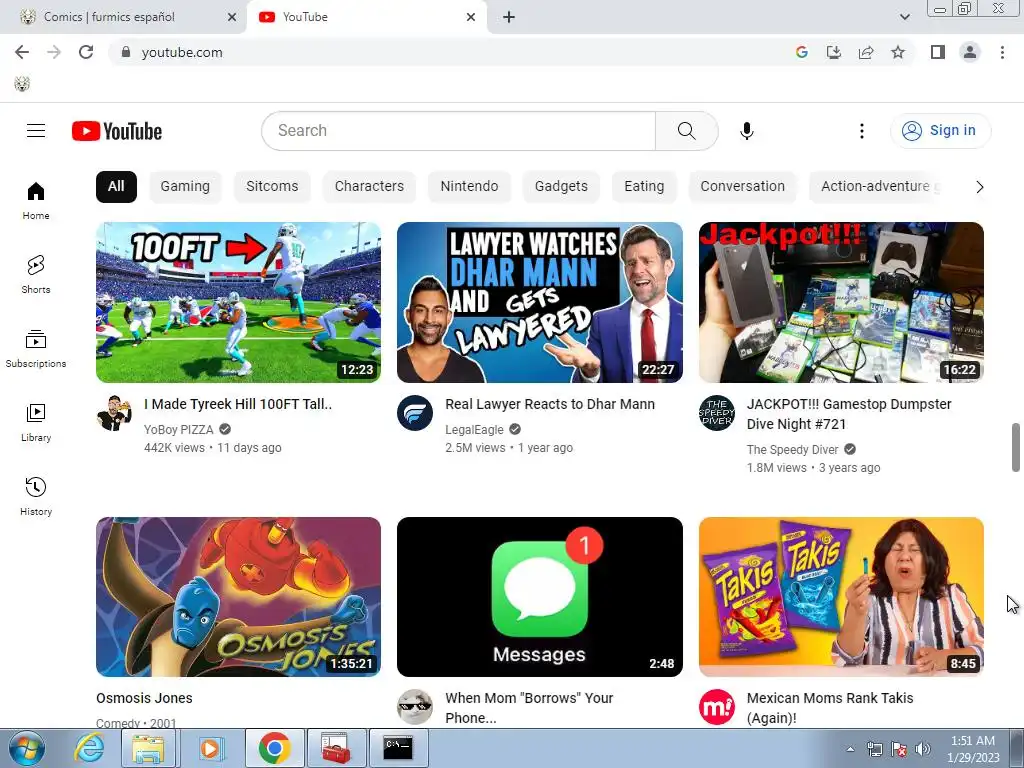Screen dimensions: 1024x768
Task: Open Osmosis Jones title link
Action: (x=144, y=698)
